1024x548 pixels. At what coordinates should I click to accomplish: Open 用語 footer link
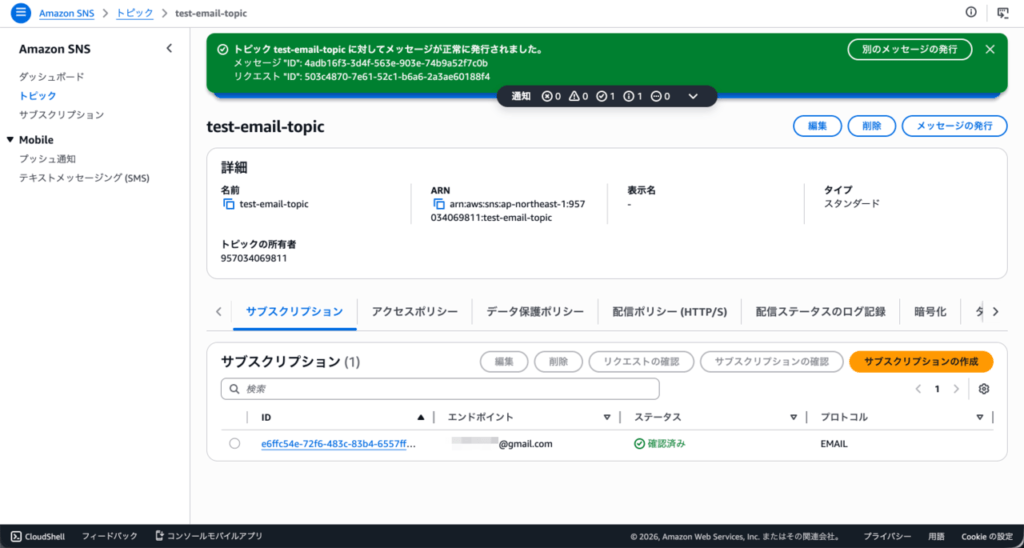936,536
